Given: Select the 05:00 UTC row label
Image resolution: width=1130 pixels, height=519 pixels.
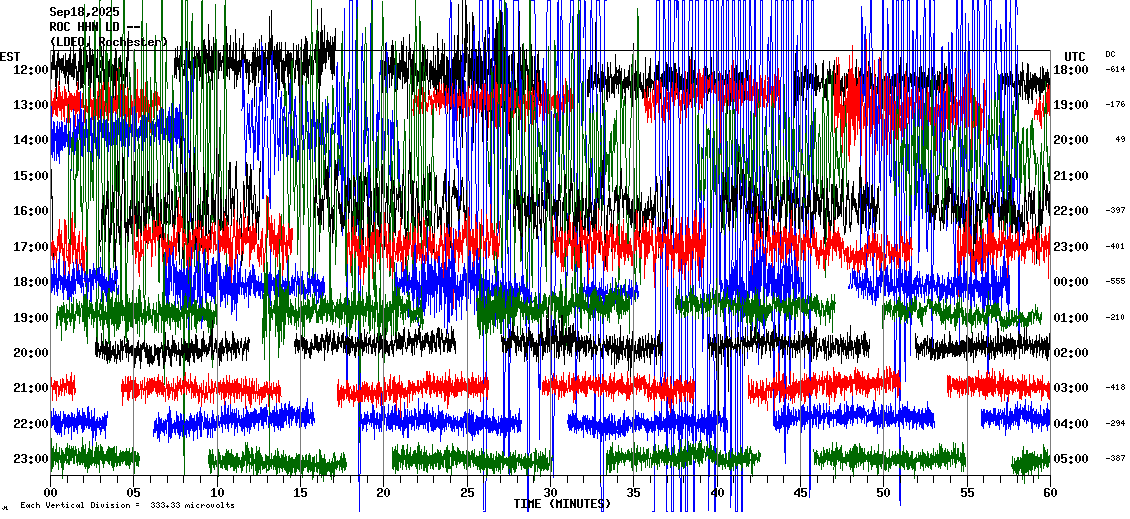Looking at the screenshot, I should click(1071, 459).
